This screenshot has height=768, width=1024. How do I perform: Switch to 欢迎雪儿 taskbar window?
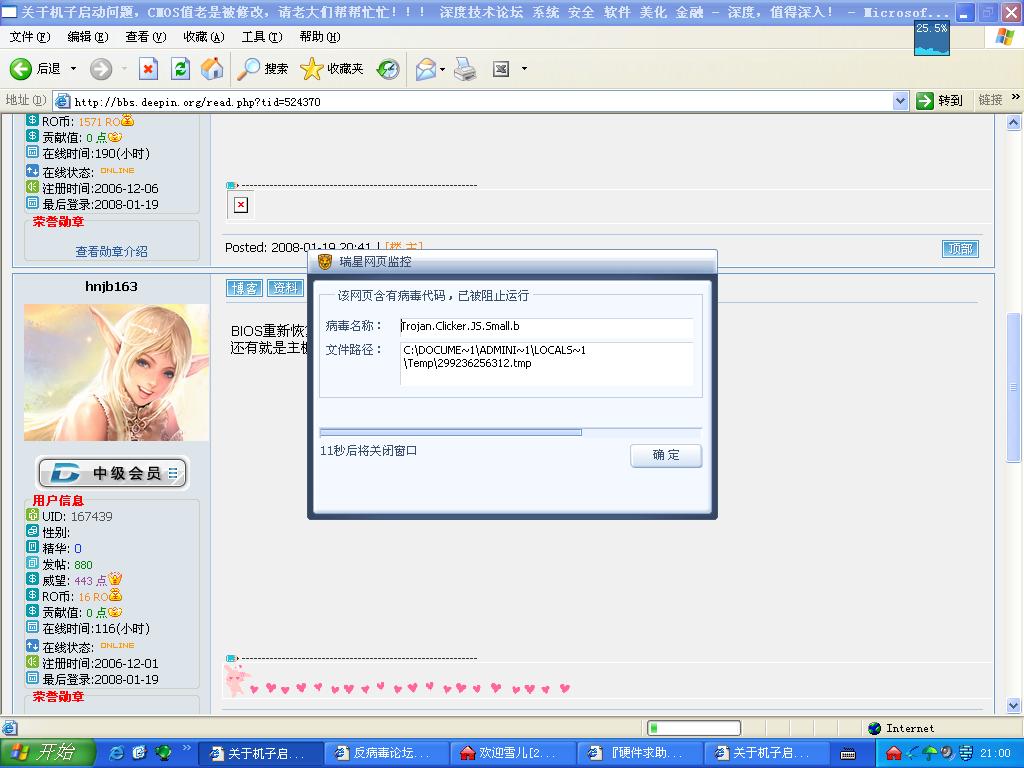coord(514,754)
